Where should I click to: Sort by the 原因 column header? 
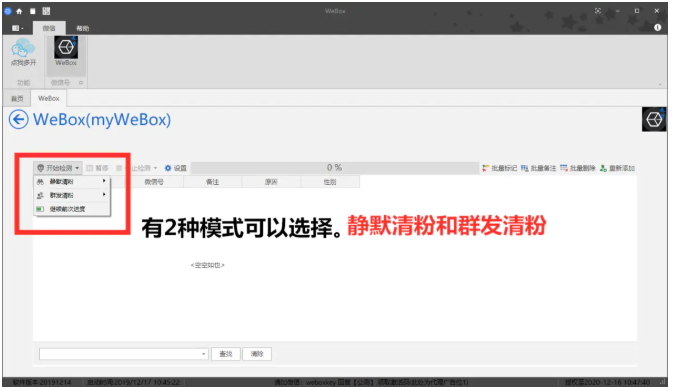click(x=271, y=182)
